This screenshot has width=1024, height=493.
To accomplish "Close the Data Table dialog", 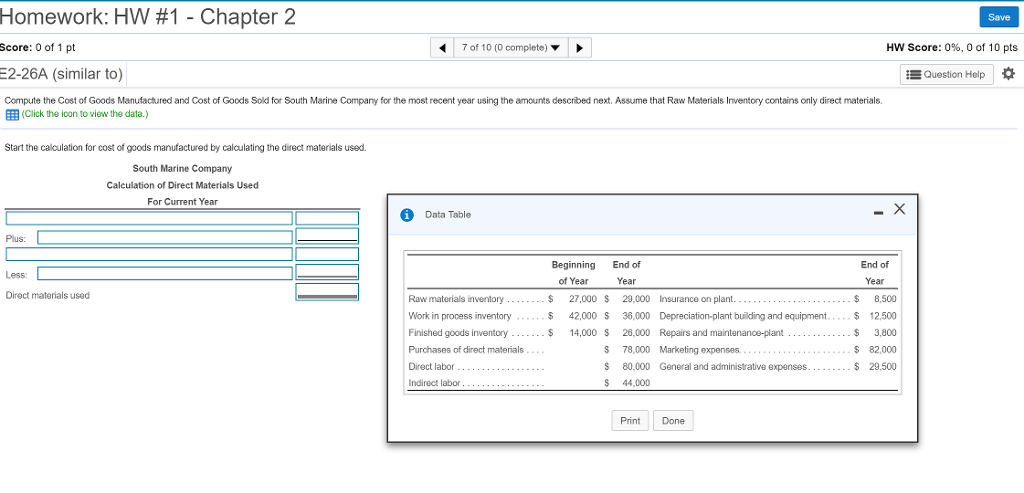I will click(899, 209).
